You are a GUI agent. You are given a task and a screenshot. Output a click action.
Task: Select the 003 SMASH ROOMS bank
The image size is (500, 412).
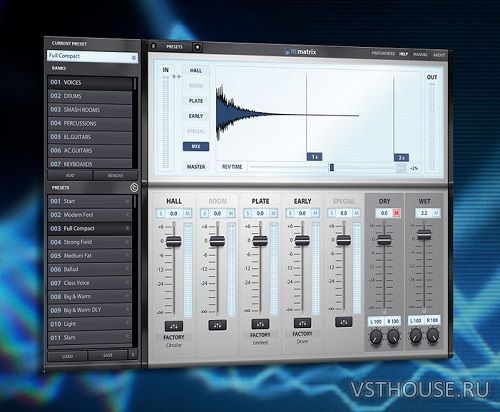coord(90,110)
